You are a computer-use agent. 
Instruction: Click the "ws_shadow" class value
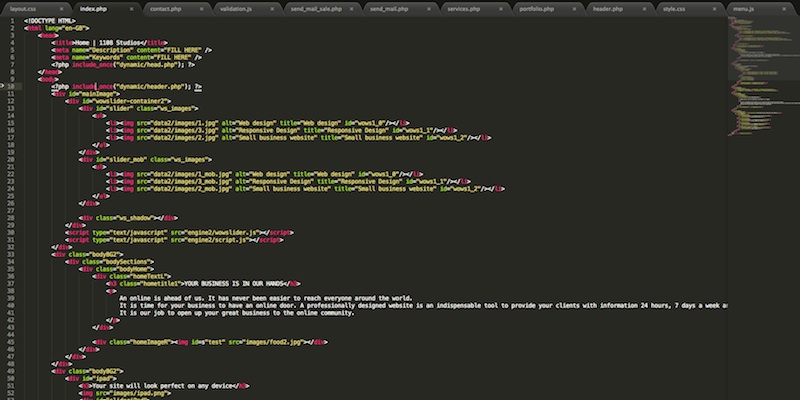(135, 218)
